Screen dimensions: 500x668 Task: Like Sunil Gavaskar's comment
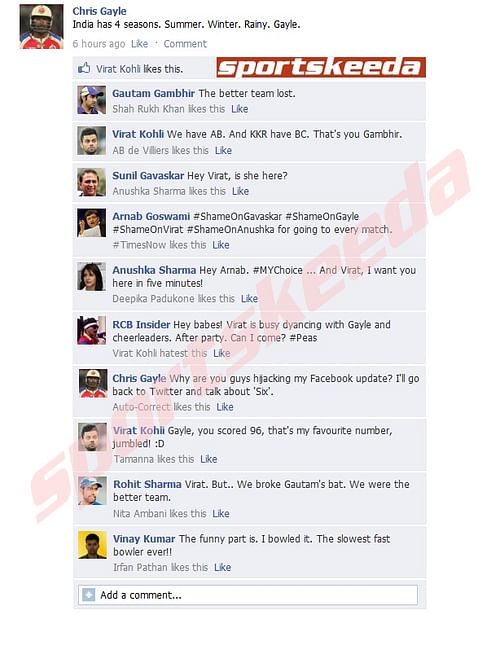(x=240, y=191)
